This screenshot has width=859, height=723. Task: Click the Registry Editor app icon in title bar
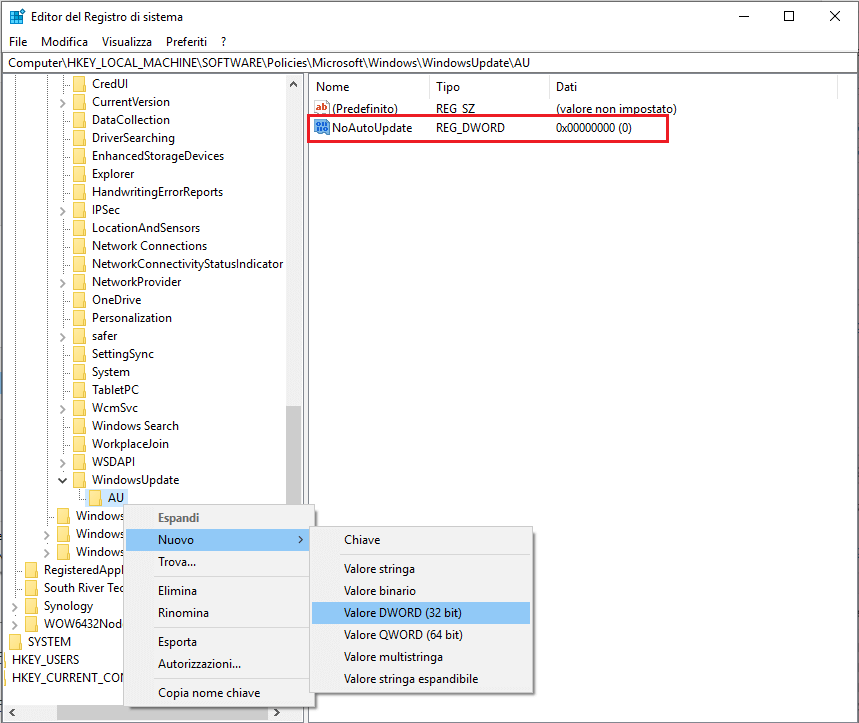click(x=17, y=16)
